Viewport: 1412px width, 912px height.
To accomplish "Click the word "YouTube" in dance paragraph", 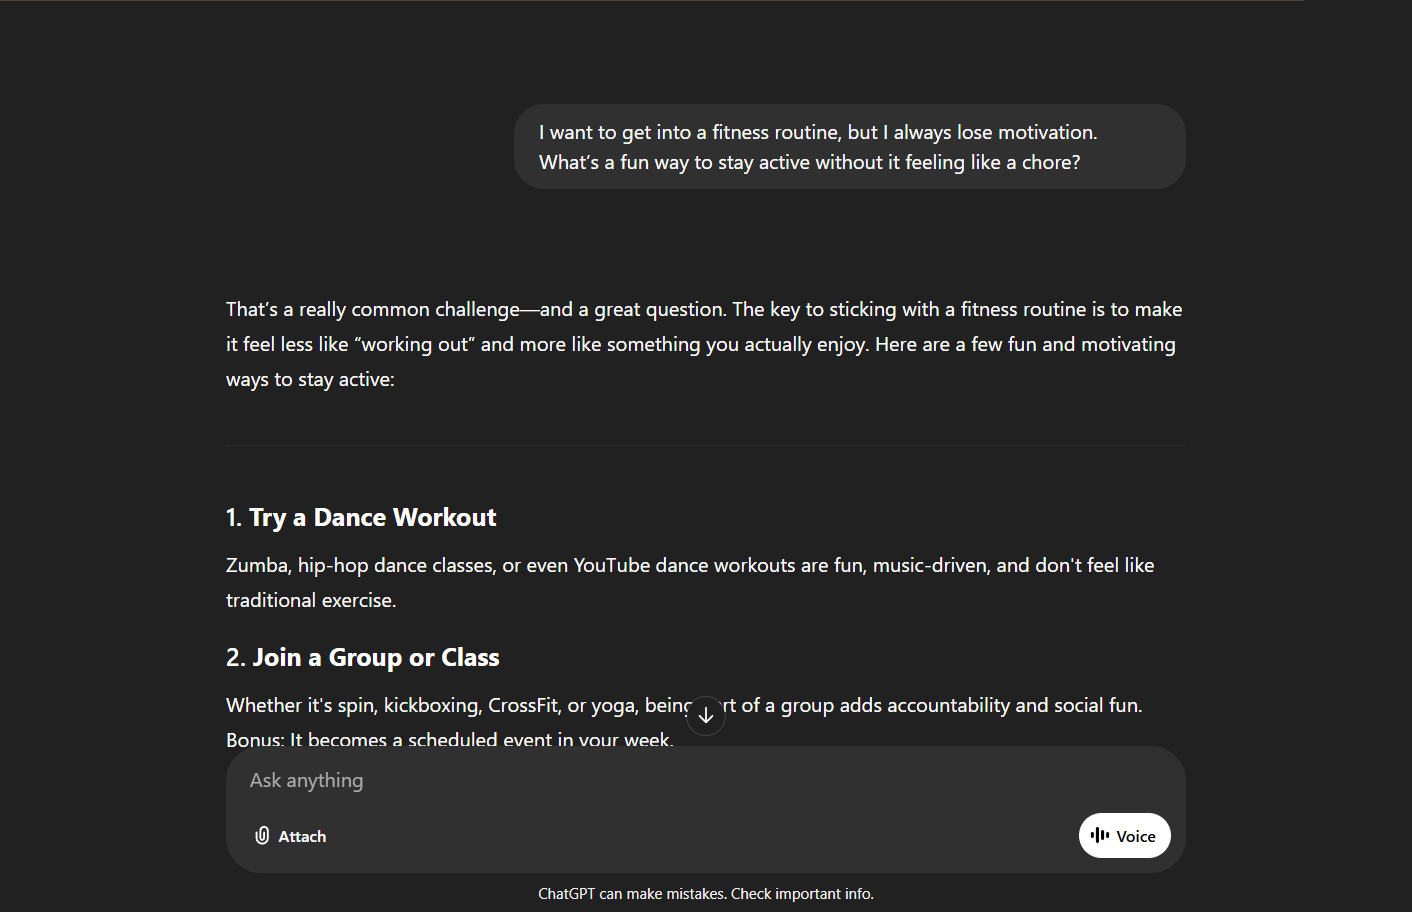I will coord(612,566).
